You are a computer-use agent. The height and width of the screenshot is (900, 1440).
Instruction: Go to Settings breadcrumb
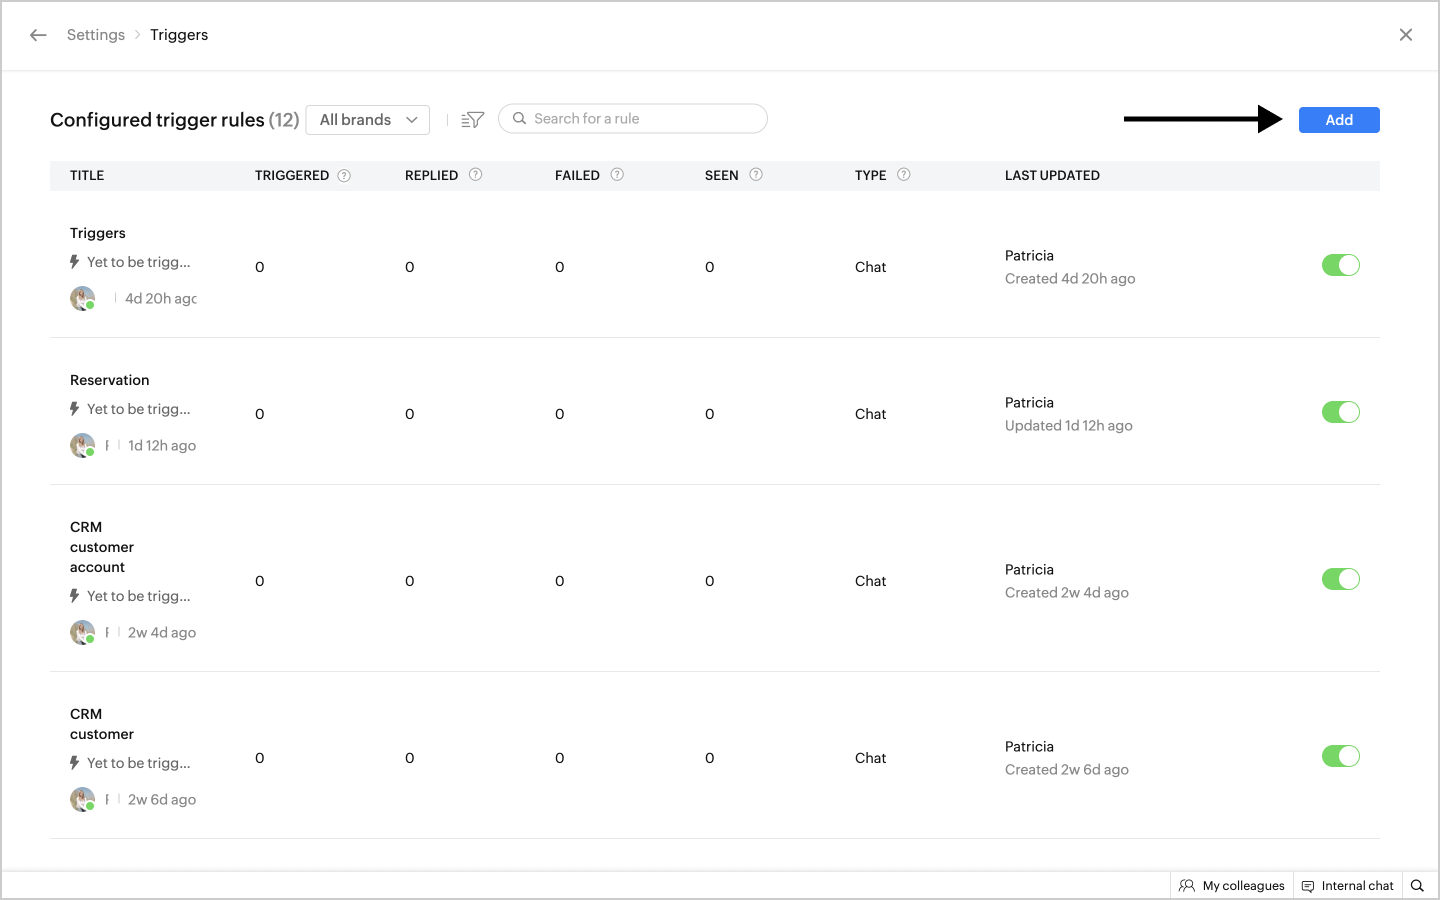coord(96,35)
